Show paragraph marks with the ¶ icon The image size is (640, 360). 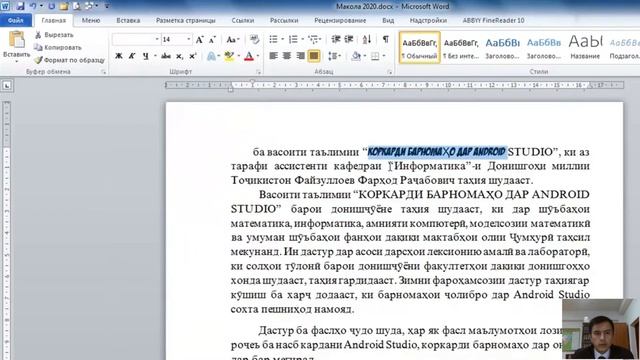pyautogui.click(x=385, y=40)
